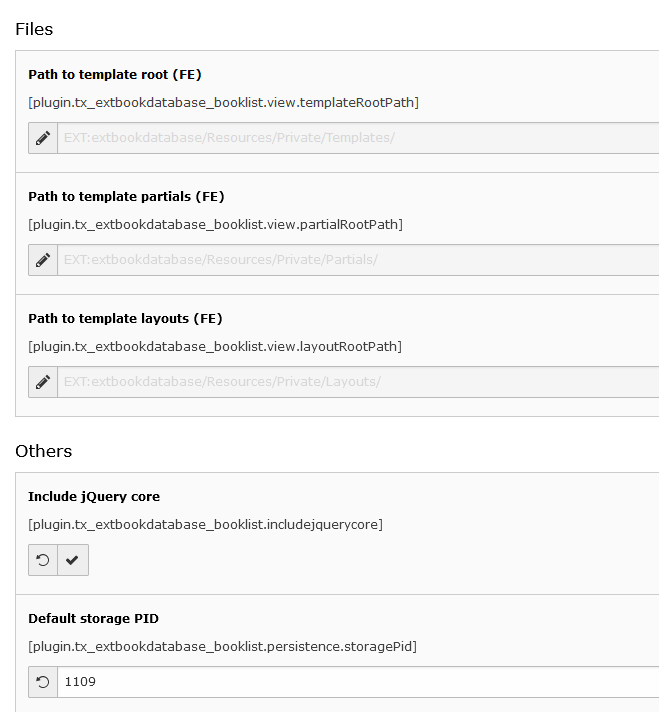Click the pencil icon beside Layouts path
The width and height of the screenshot is (659, 712).
pos(43,382)
